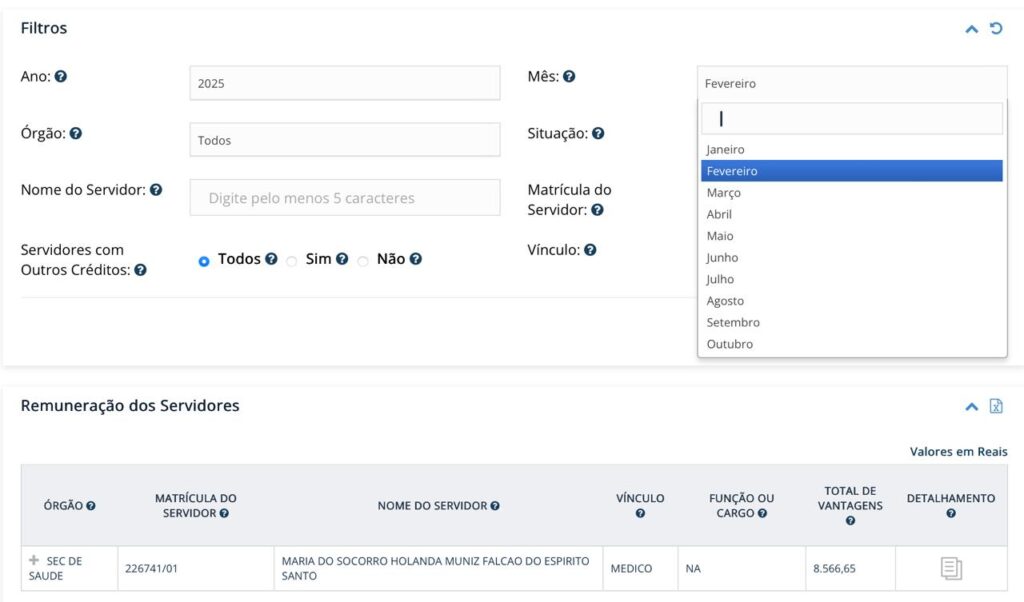This screenshot has width=1024, height=602.
Task: Export remuneration table to Excel icon
Action: click(996, 406)
